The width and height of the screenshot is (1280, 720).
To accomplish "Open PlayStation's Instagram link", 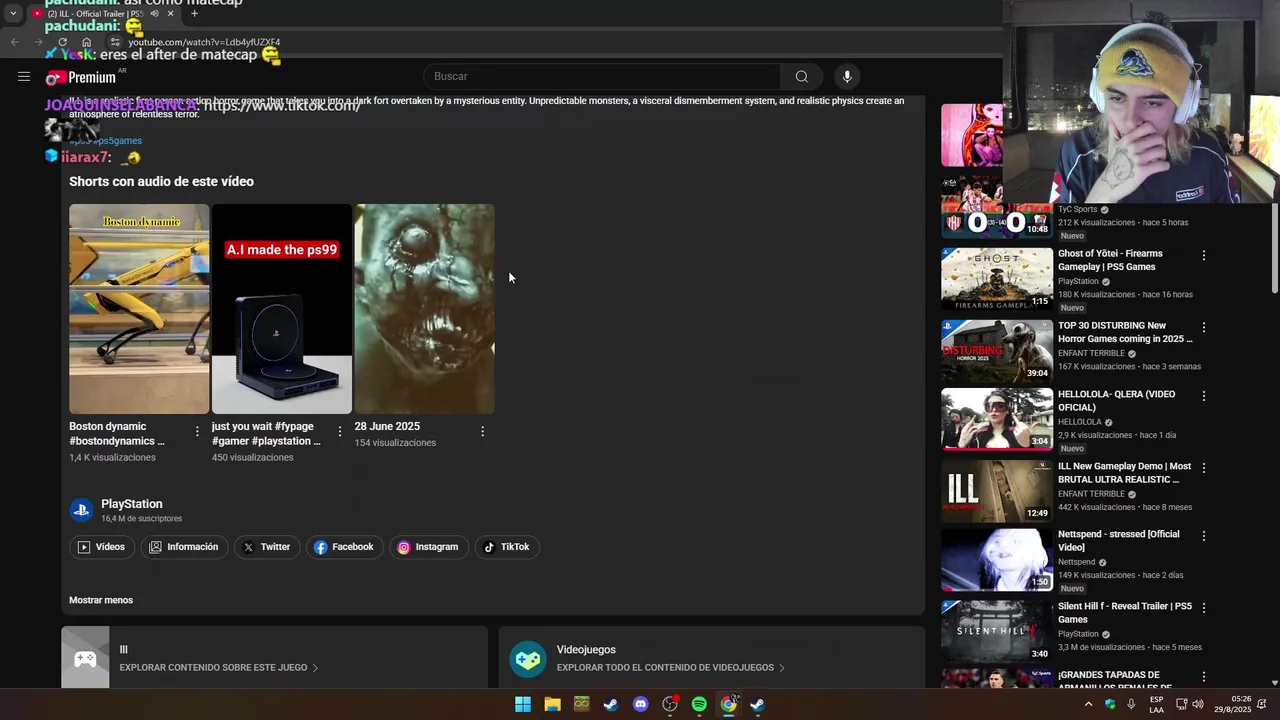I will point(428,547).
